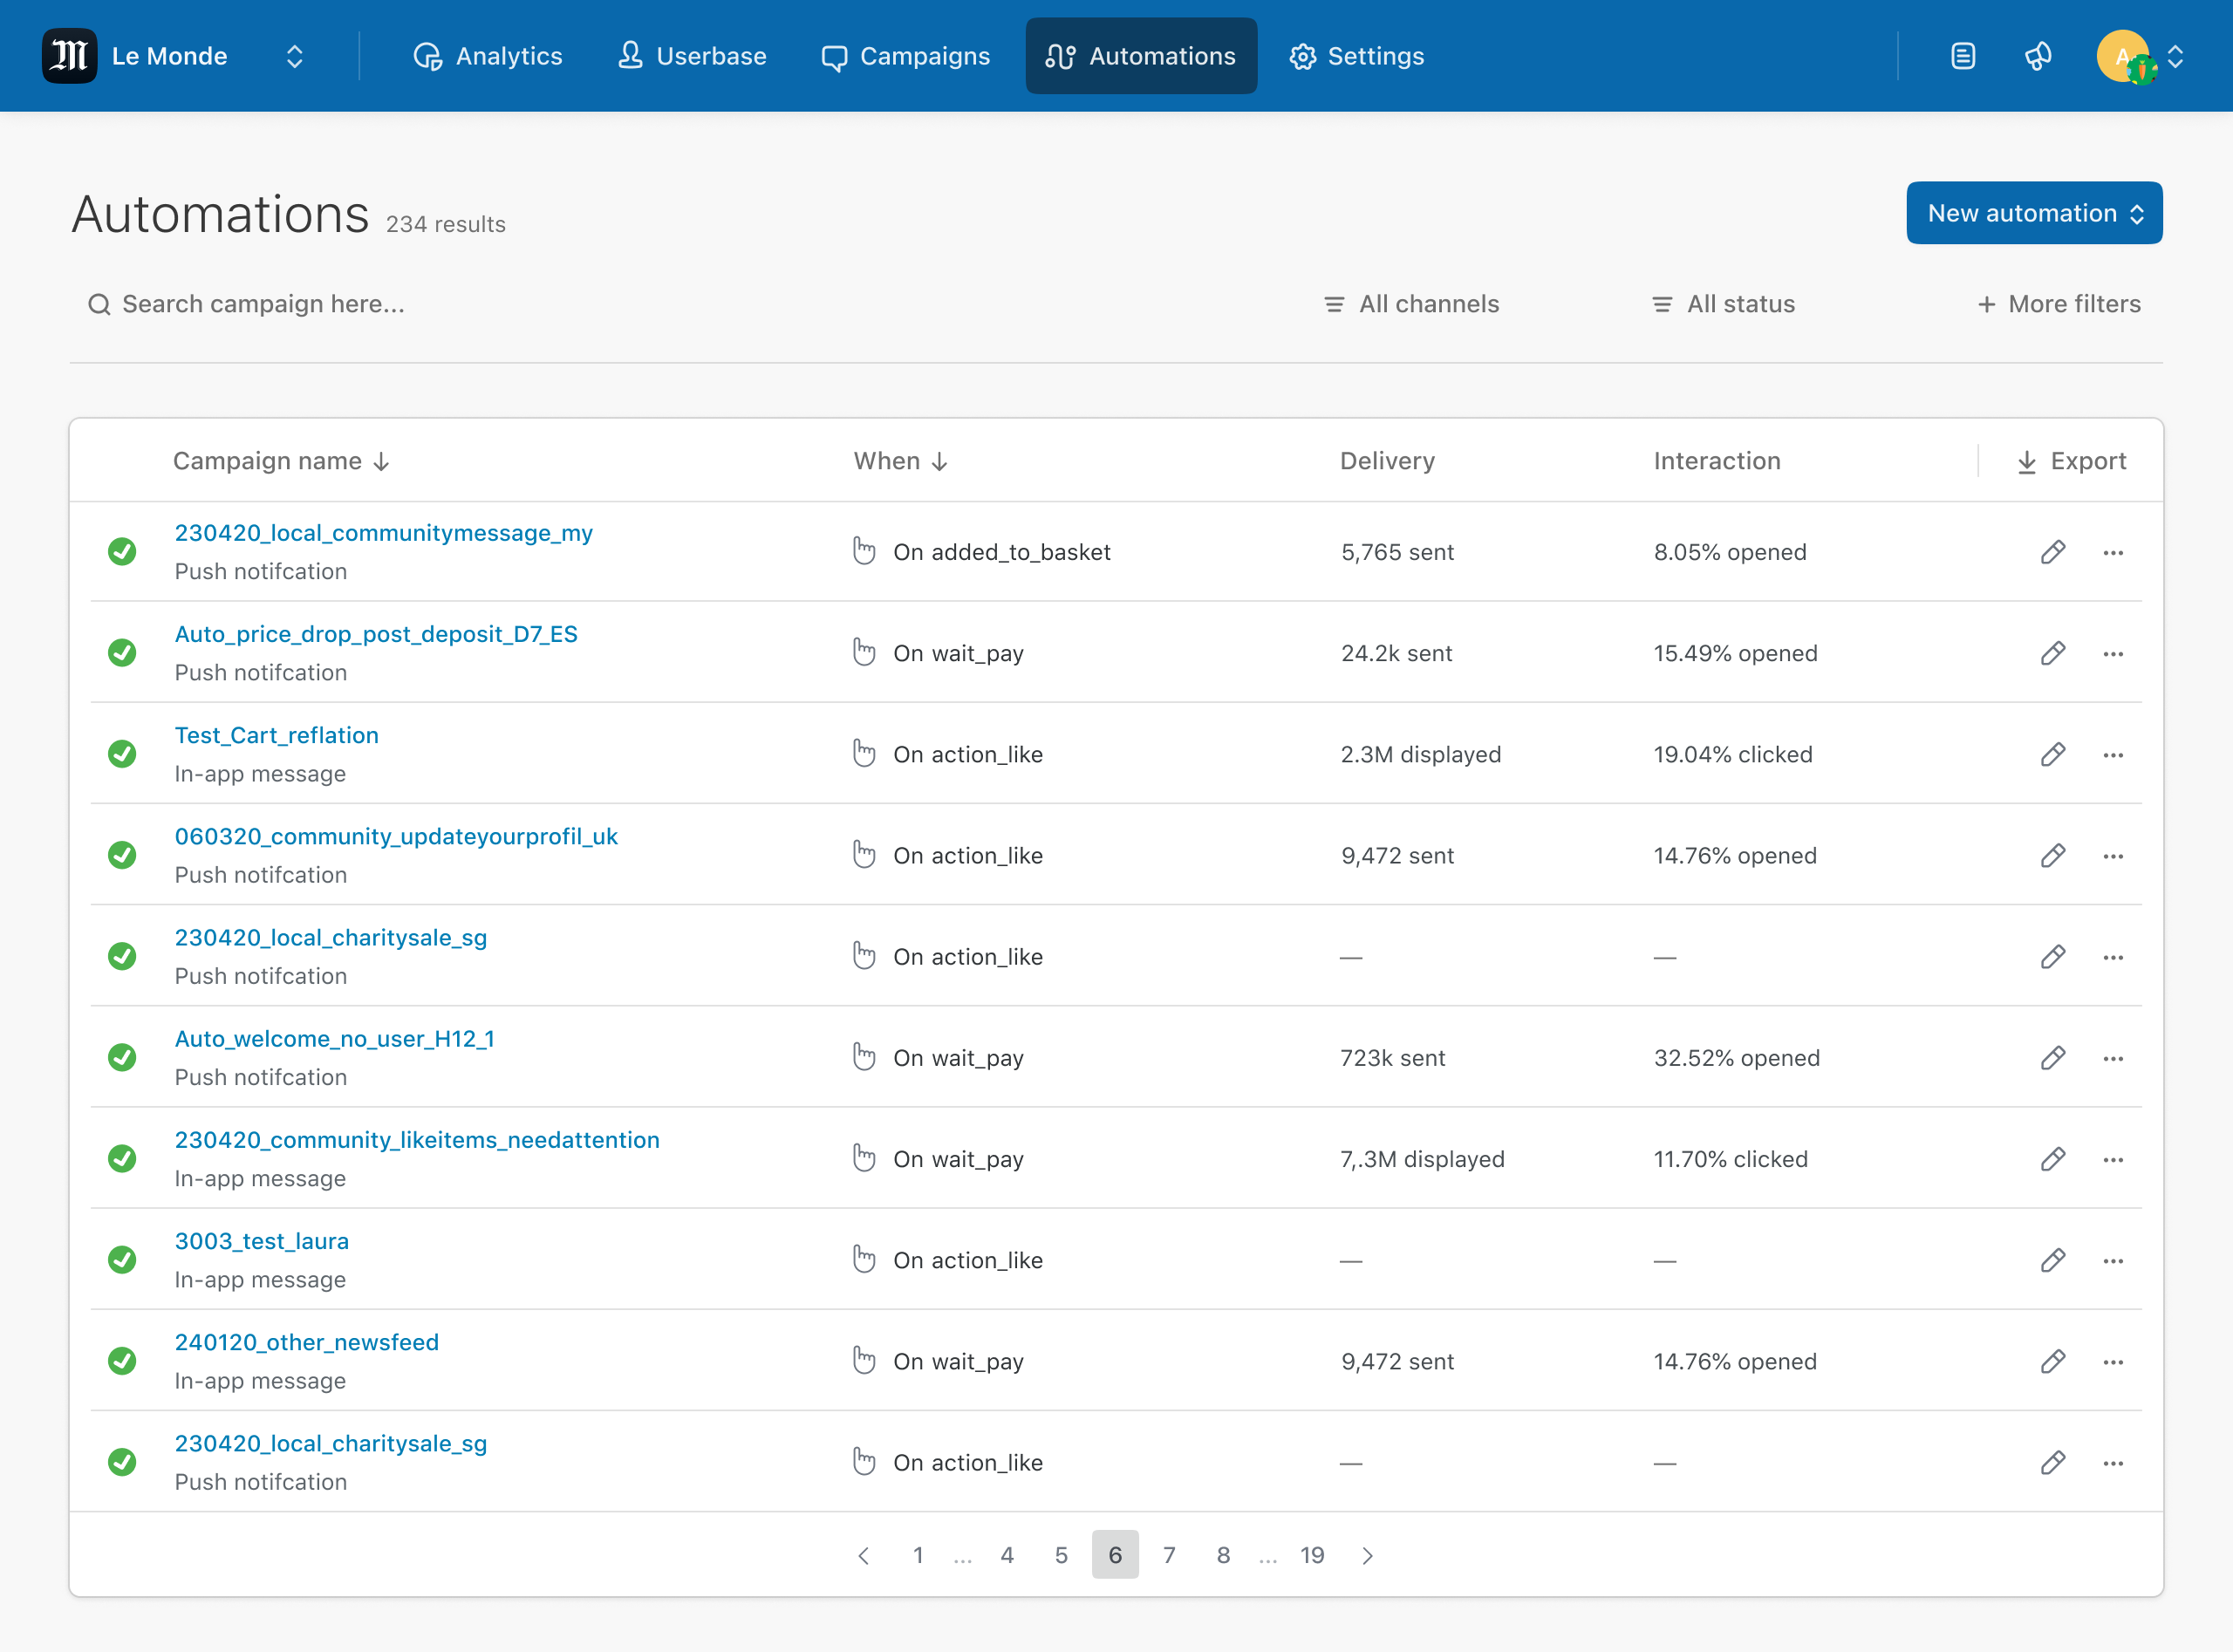Edit Auto_price_drop_post_deposit_D7_ES with the pencil icon
The image size is (2233, 1652).
click(2053, 653)
